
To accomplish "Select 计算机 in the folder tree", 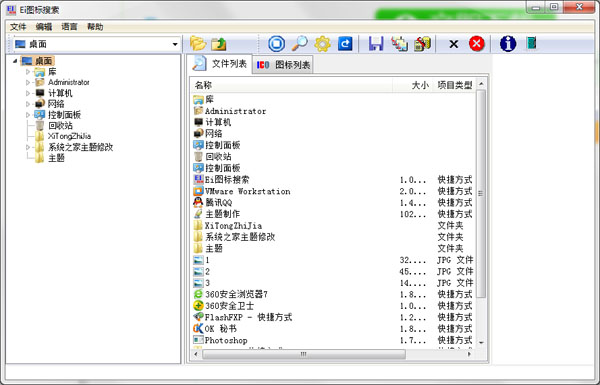I will 60,93.
